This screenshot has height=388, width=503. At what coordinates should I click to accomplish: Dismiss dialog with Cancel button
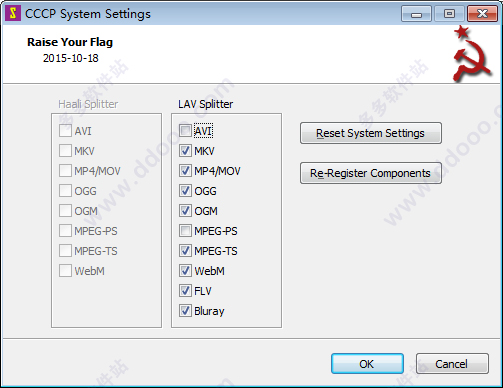pyautogui.click(x=452, y=364)
